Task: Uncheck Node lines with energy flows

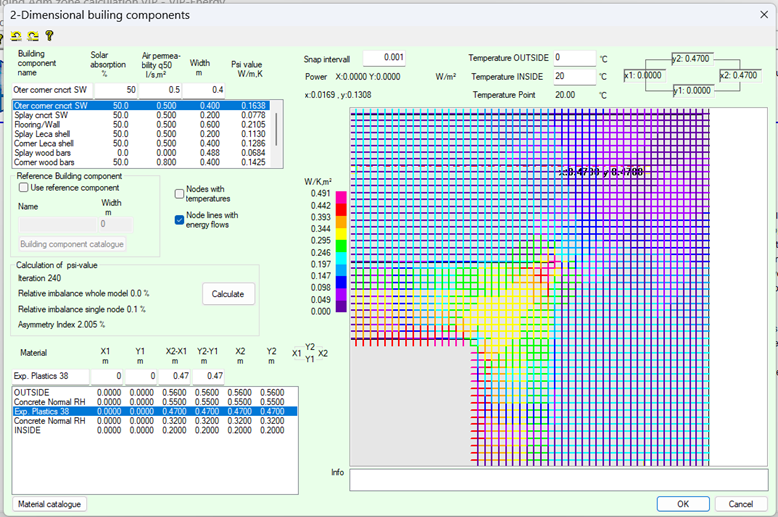Action: 180,220
